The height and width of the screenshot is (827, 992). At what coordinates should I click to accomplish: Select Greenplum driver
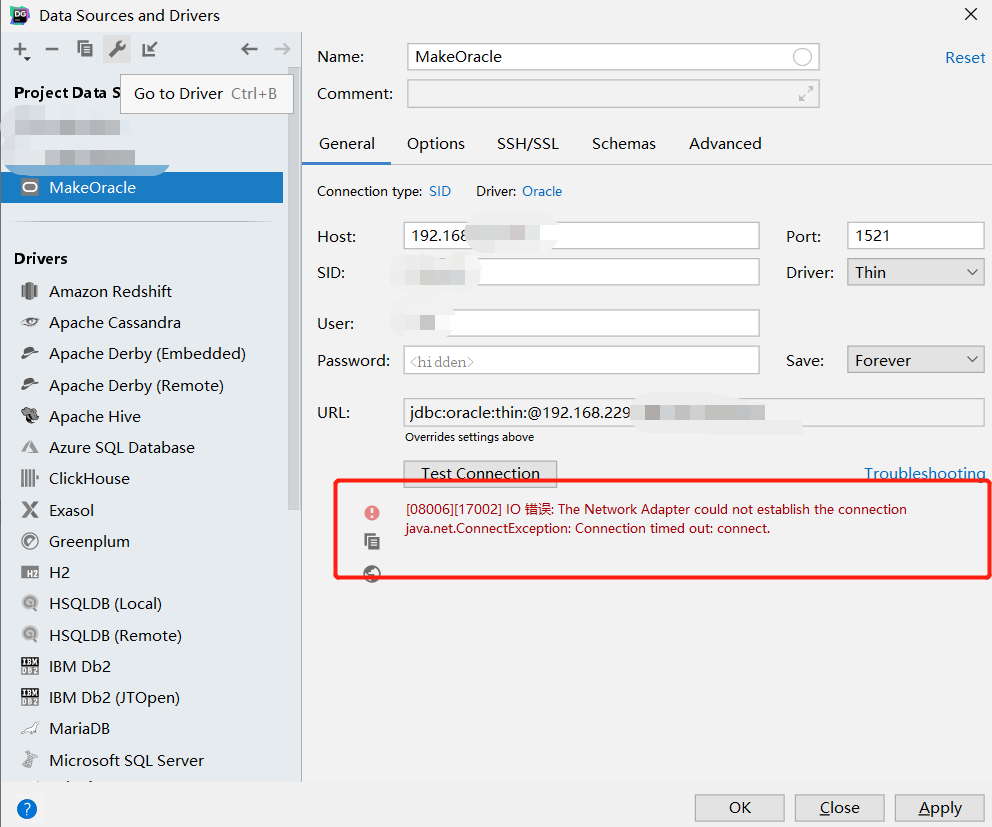(89, 542)
